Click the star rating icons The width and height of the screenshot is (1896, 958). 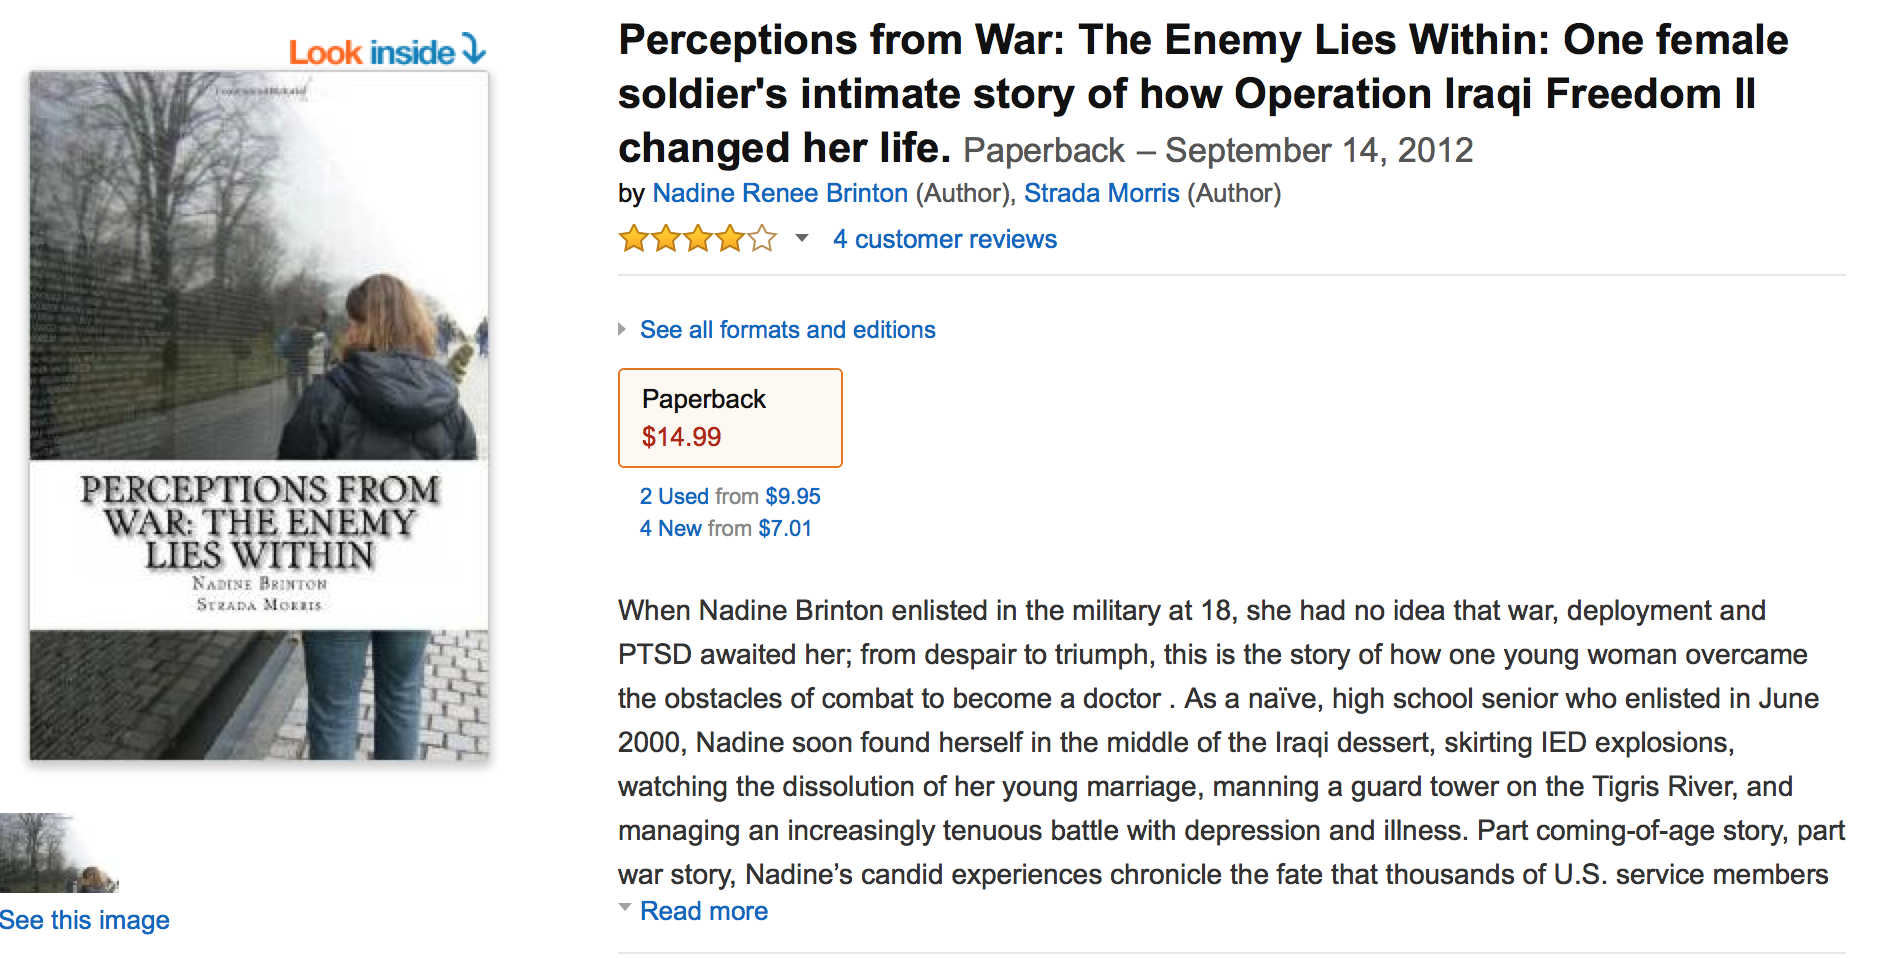tap(697, 239)
